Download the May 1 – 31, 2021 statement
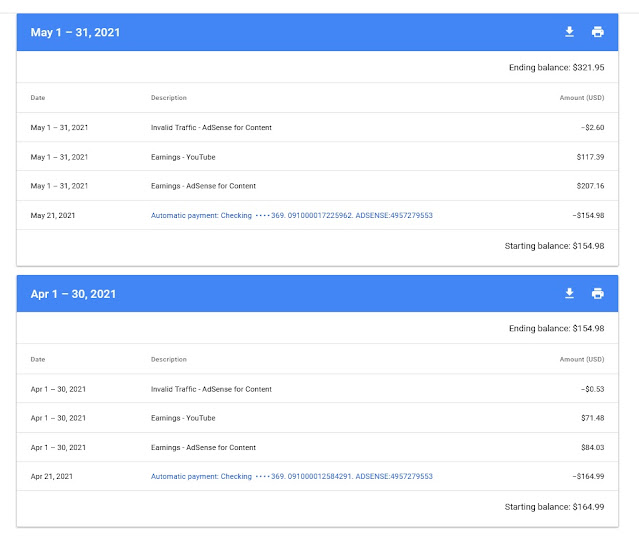This screenshot has height=544, width=639. 569,32
